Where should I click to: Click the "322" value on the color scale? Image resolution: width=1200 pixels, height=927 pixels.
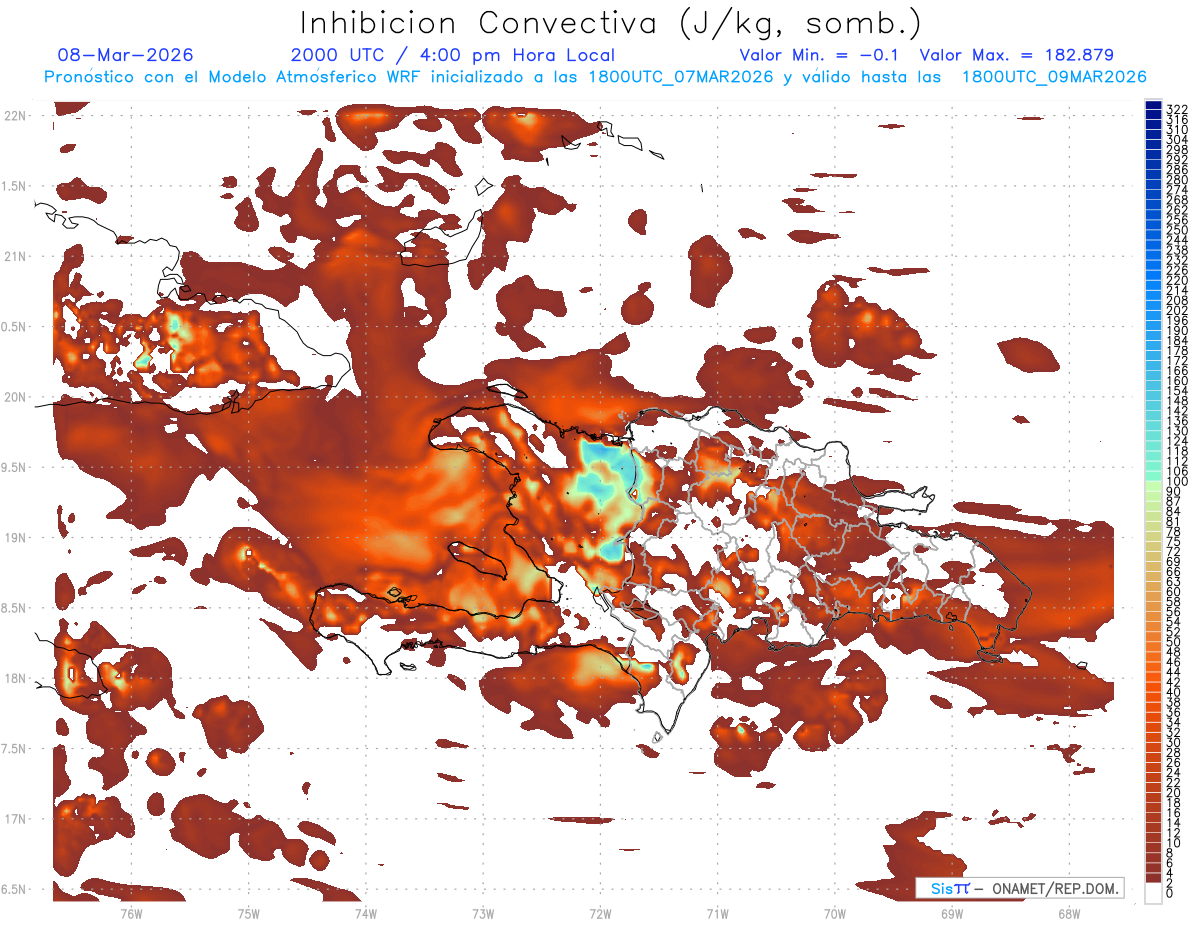[x=1176, y=108]
